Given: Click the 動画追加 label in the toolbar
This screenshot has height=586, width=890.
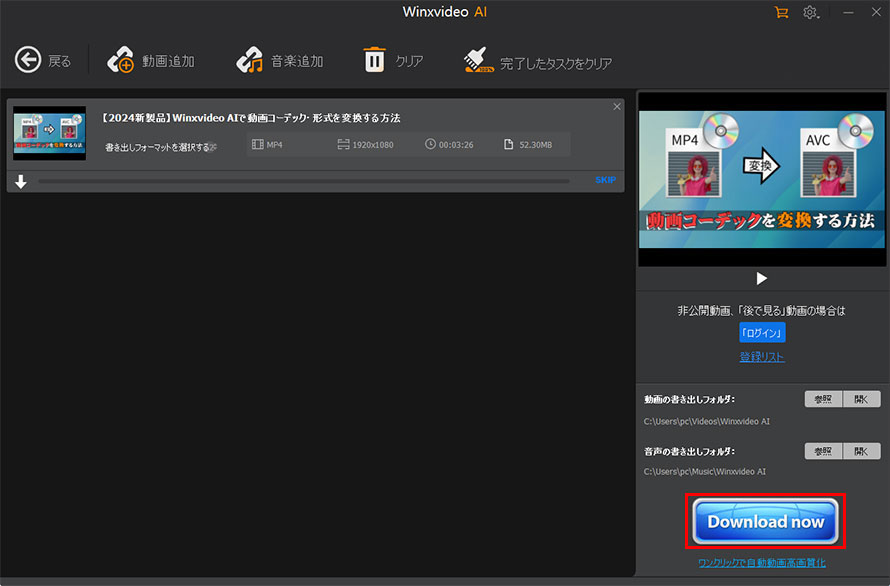Looking at the screenshot, I should [x=168, y=61].
